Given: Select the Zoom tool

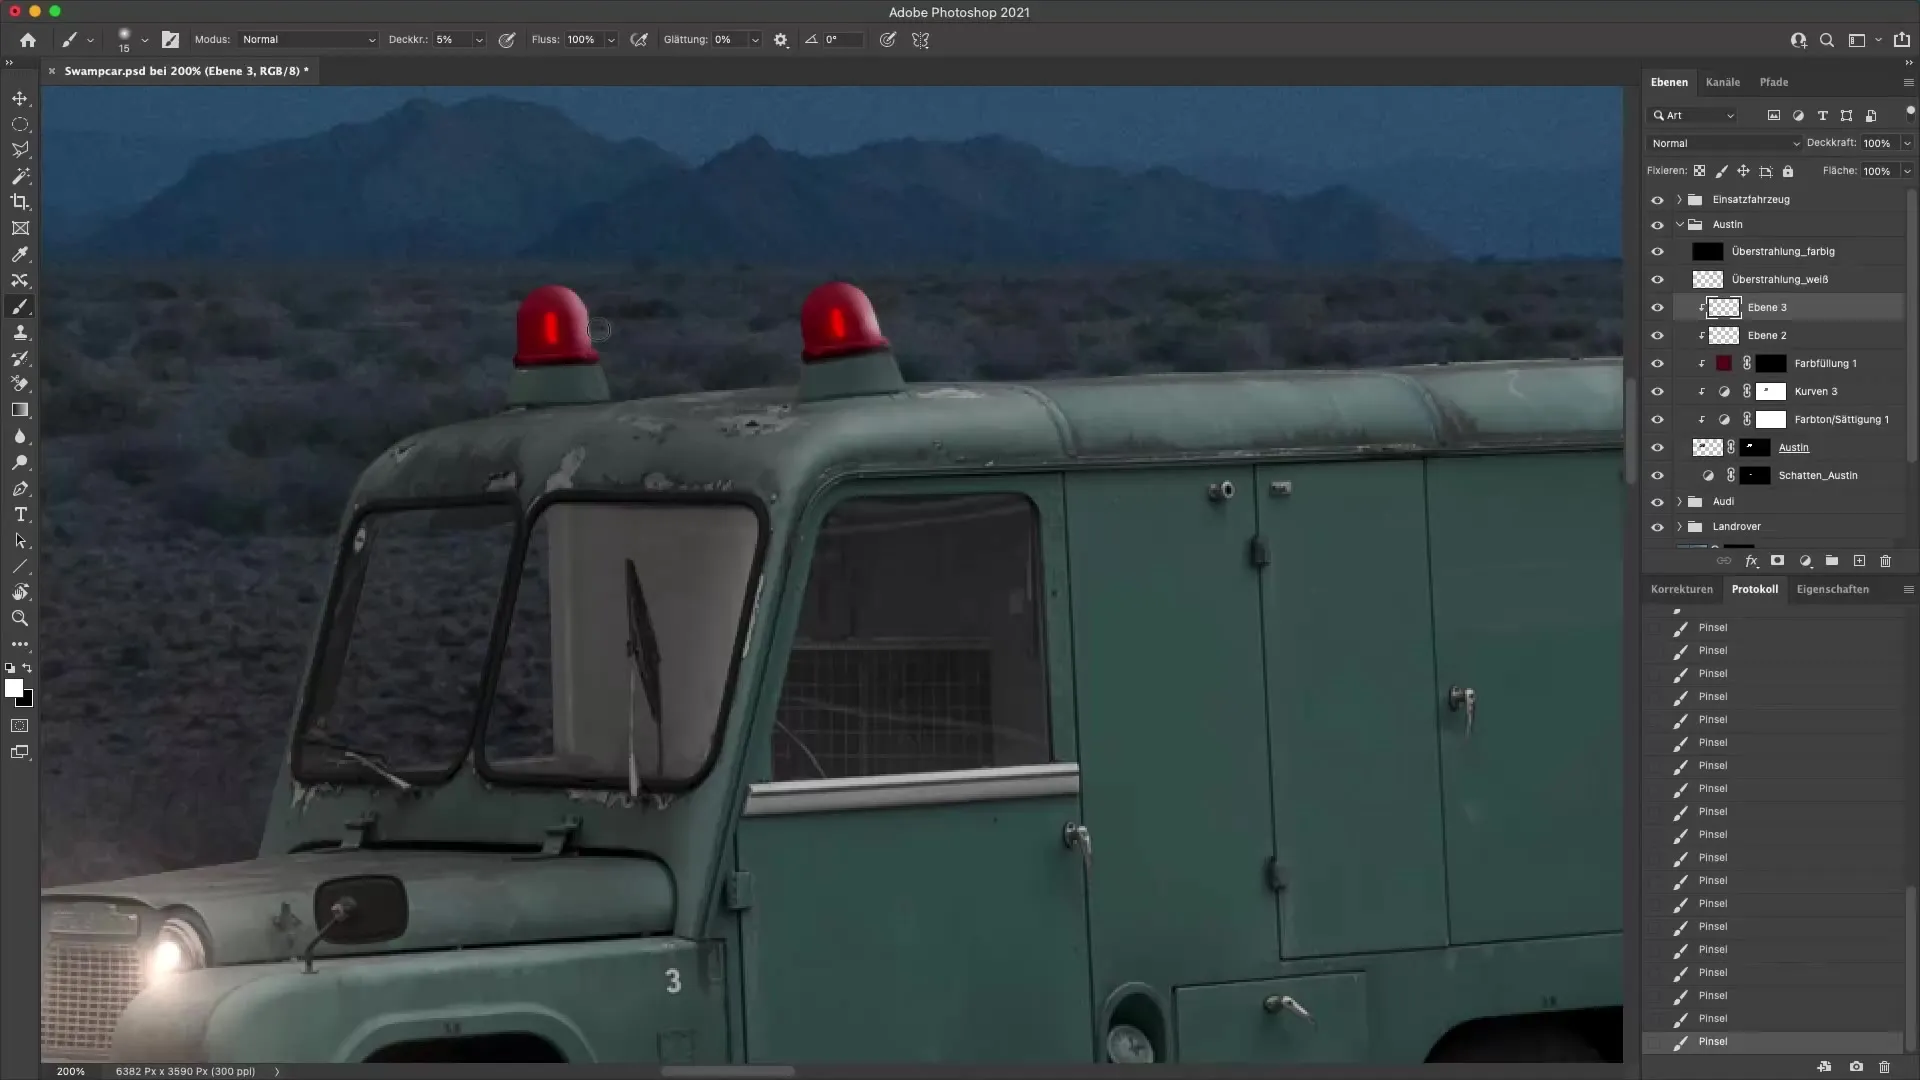Looking at the screenshot, I should [20, 618].
